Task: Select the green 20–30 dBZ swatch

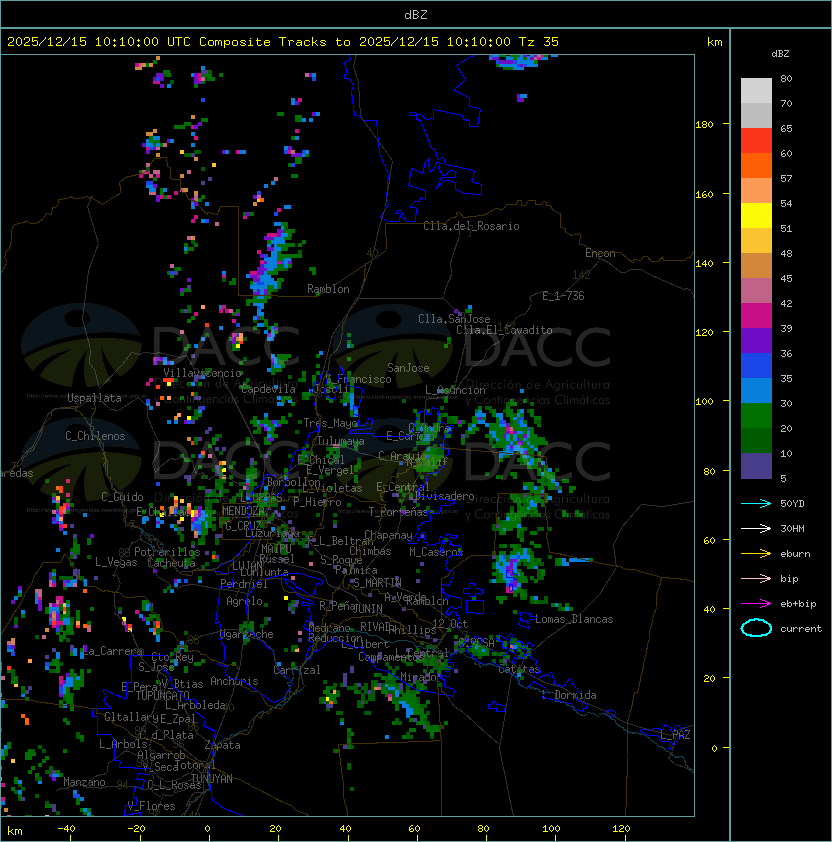Action: coord(756,416)
